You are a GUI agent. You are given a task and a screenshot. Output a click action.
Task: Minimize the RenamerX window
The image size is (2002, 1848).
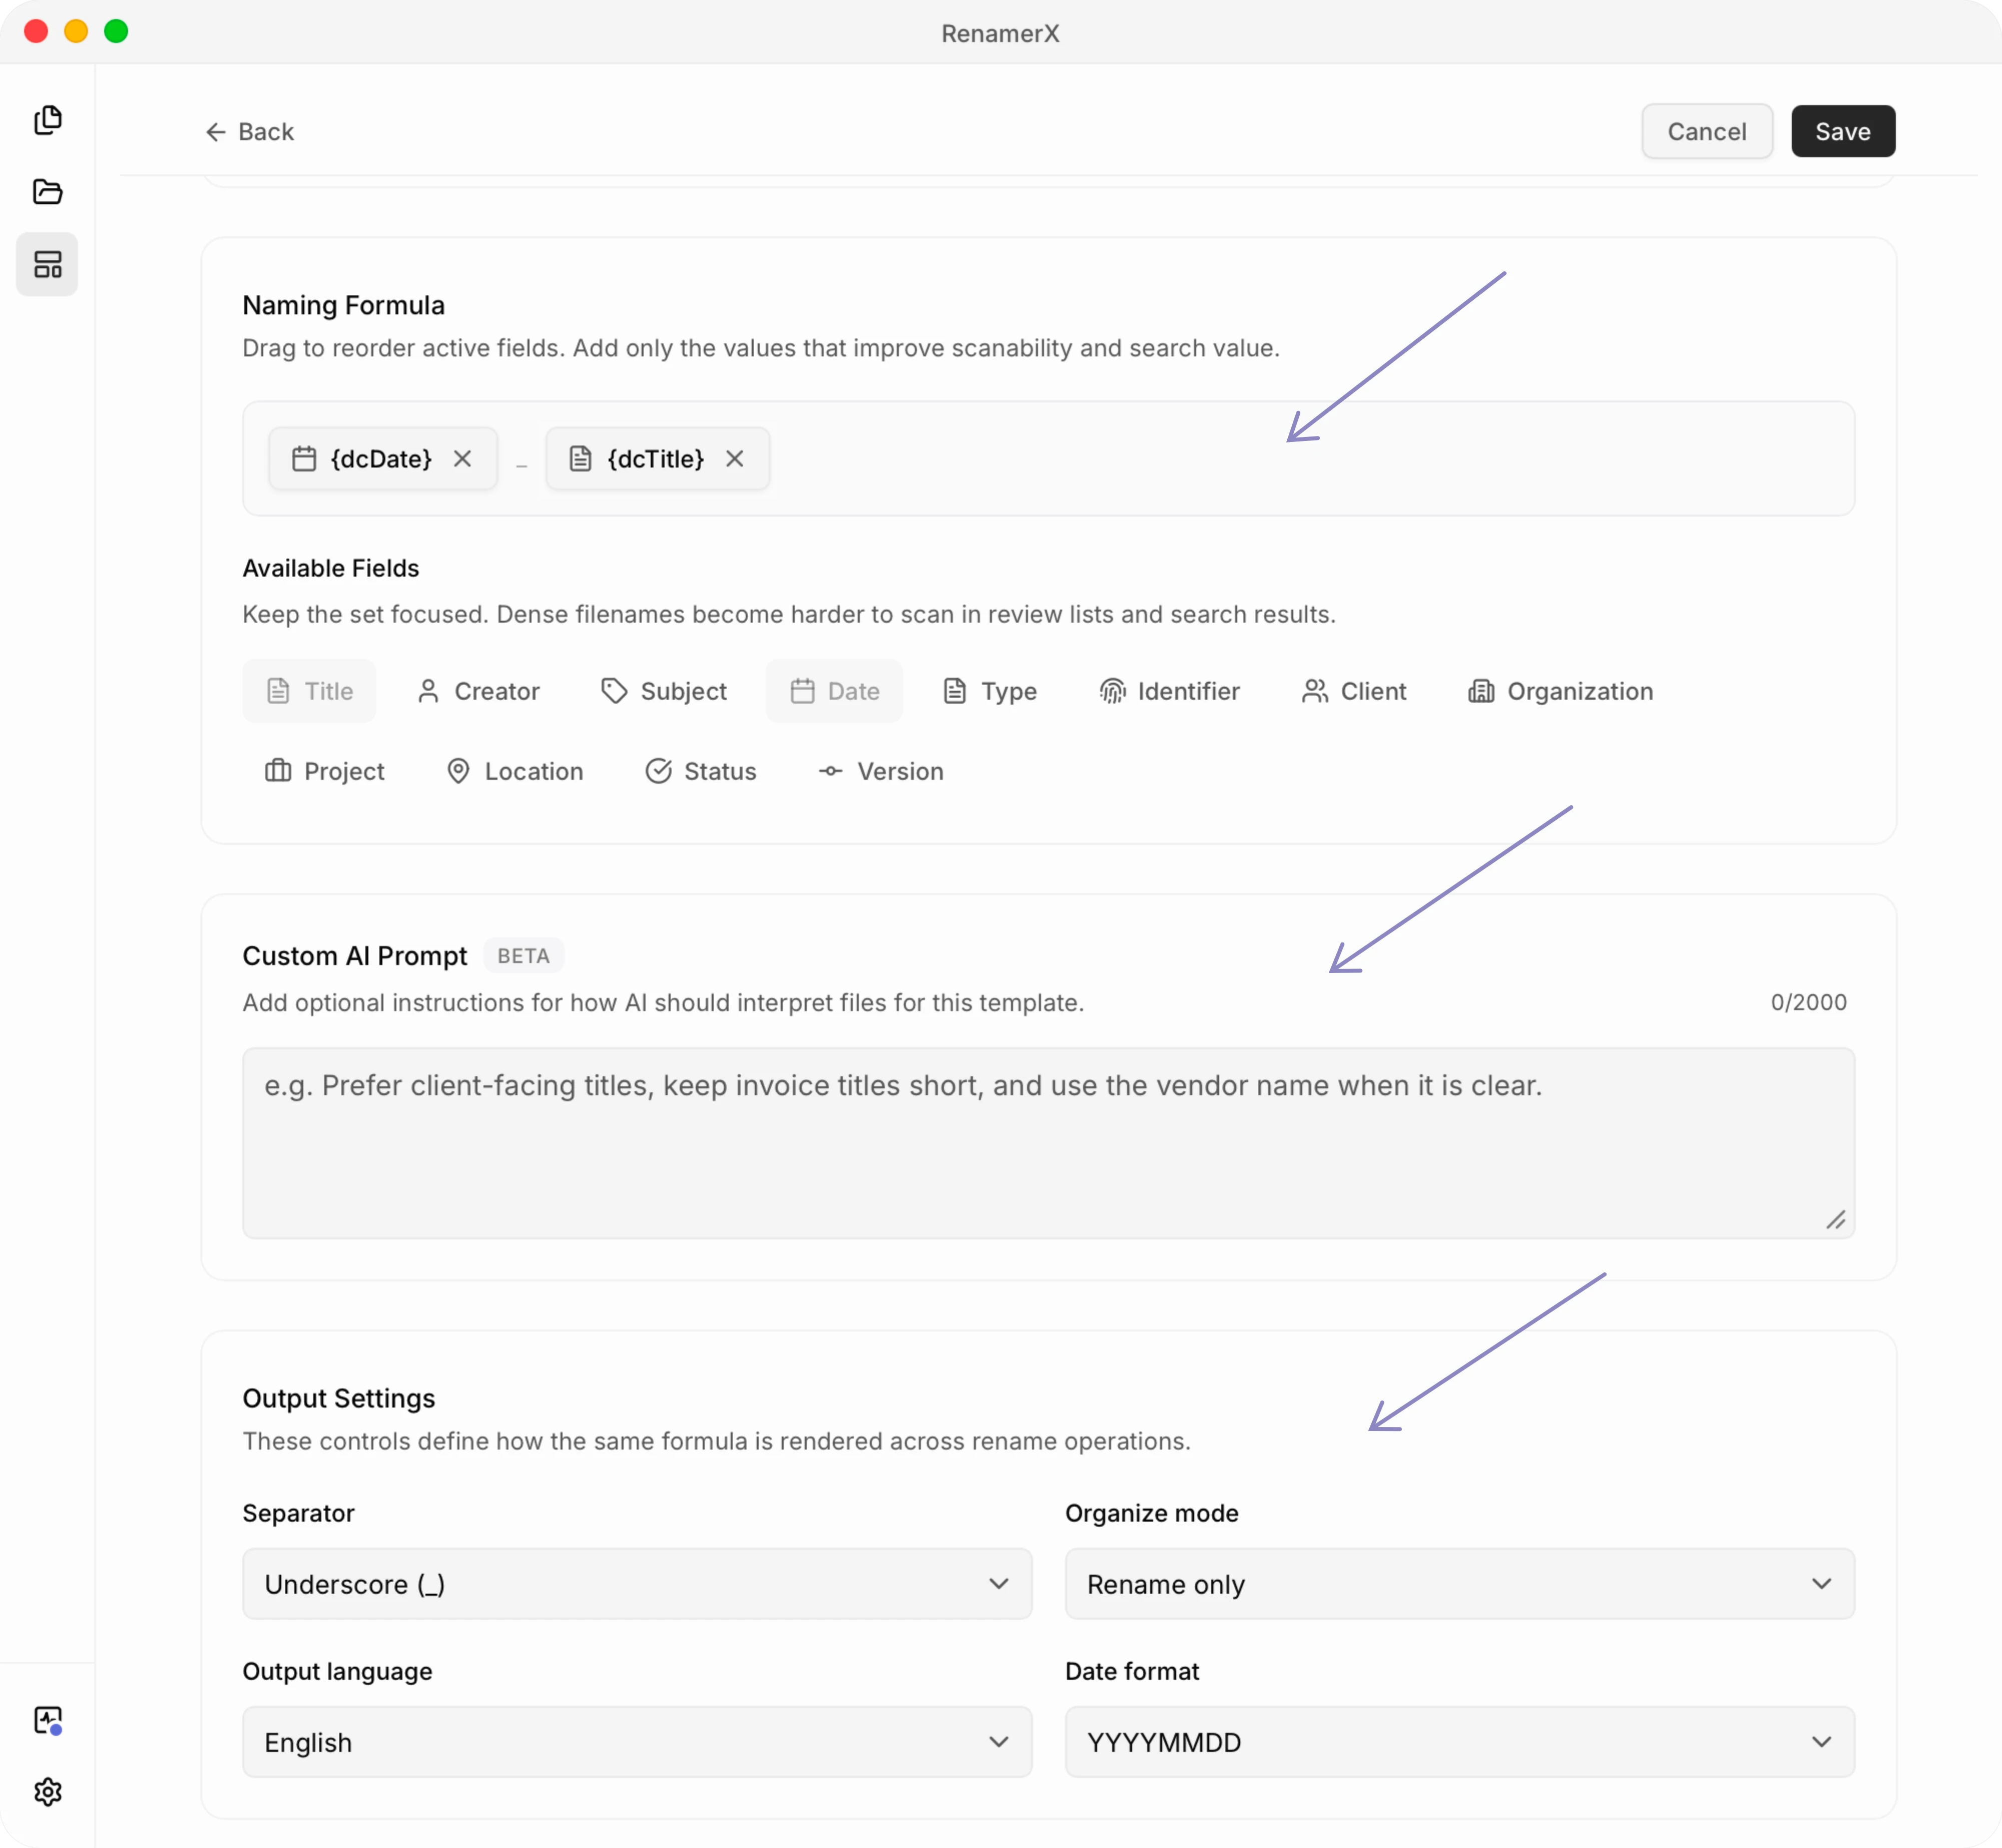[x=76, y=31]
